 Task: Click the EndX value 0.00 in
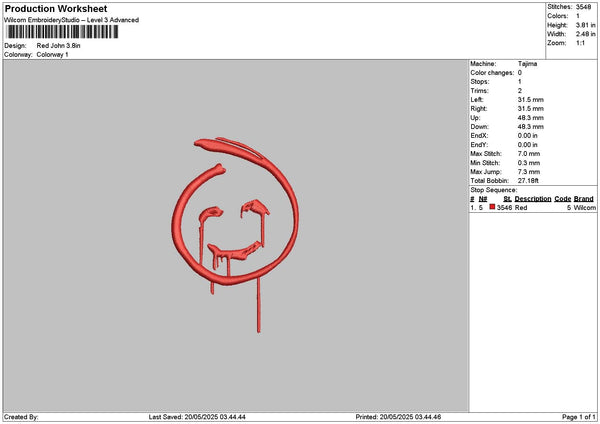click(x=528, y=136)
